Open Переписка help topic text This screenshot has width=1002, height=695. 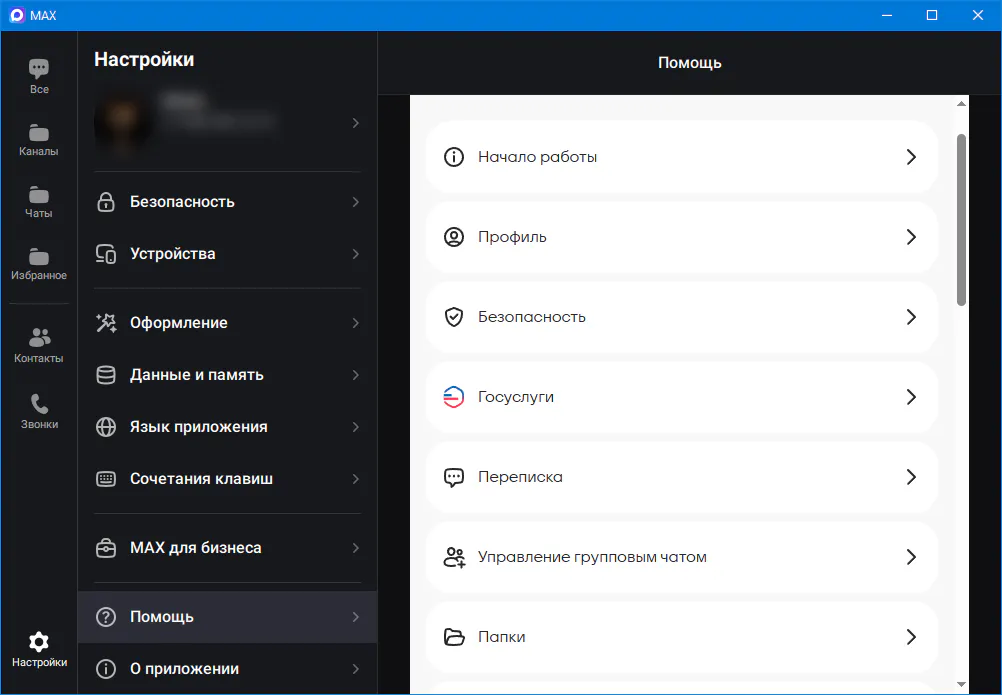(x=520, y=477)
